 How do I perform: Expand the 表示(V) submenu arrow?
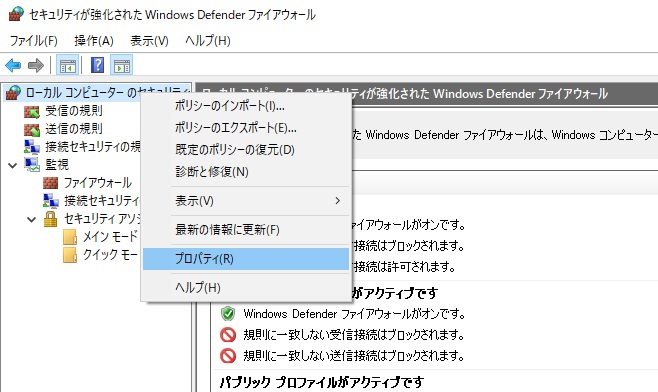point(337,201)
